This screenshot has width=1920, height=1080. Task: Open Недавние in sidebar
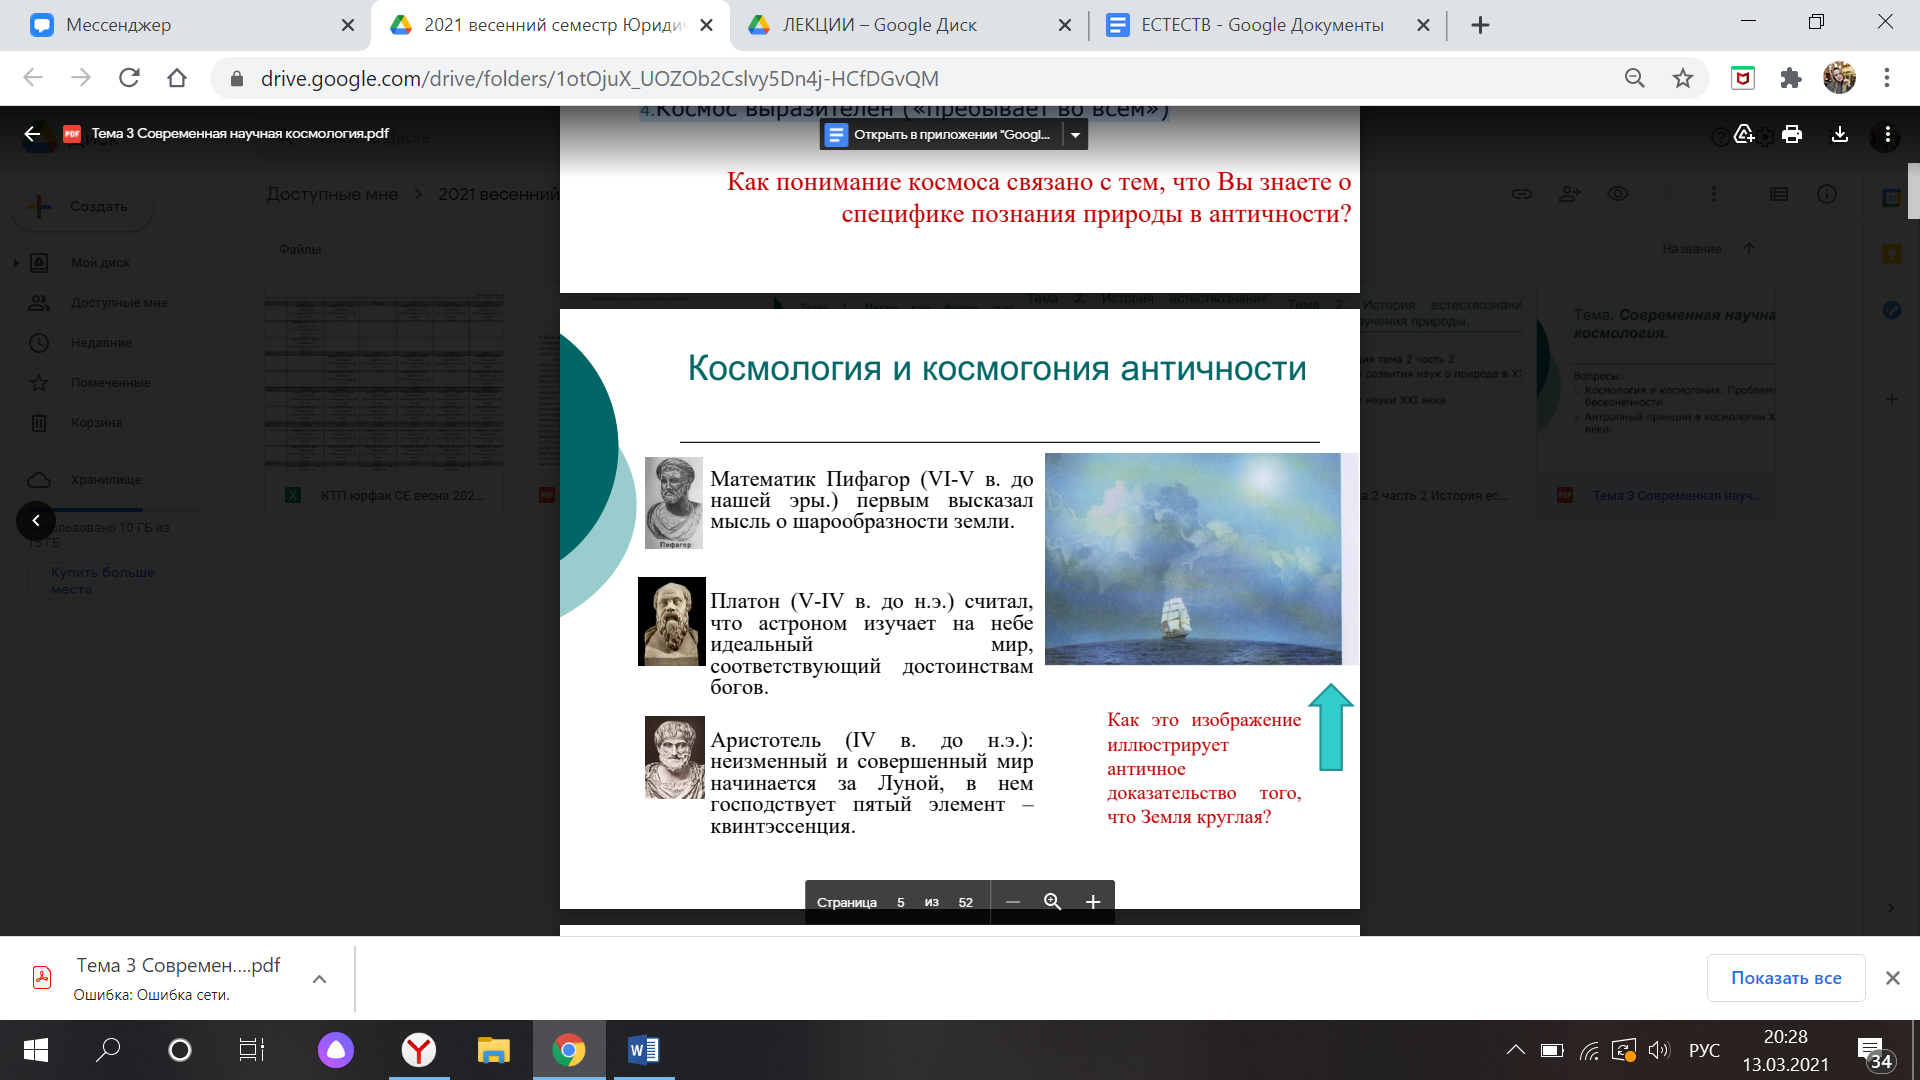[101, 343]
